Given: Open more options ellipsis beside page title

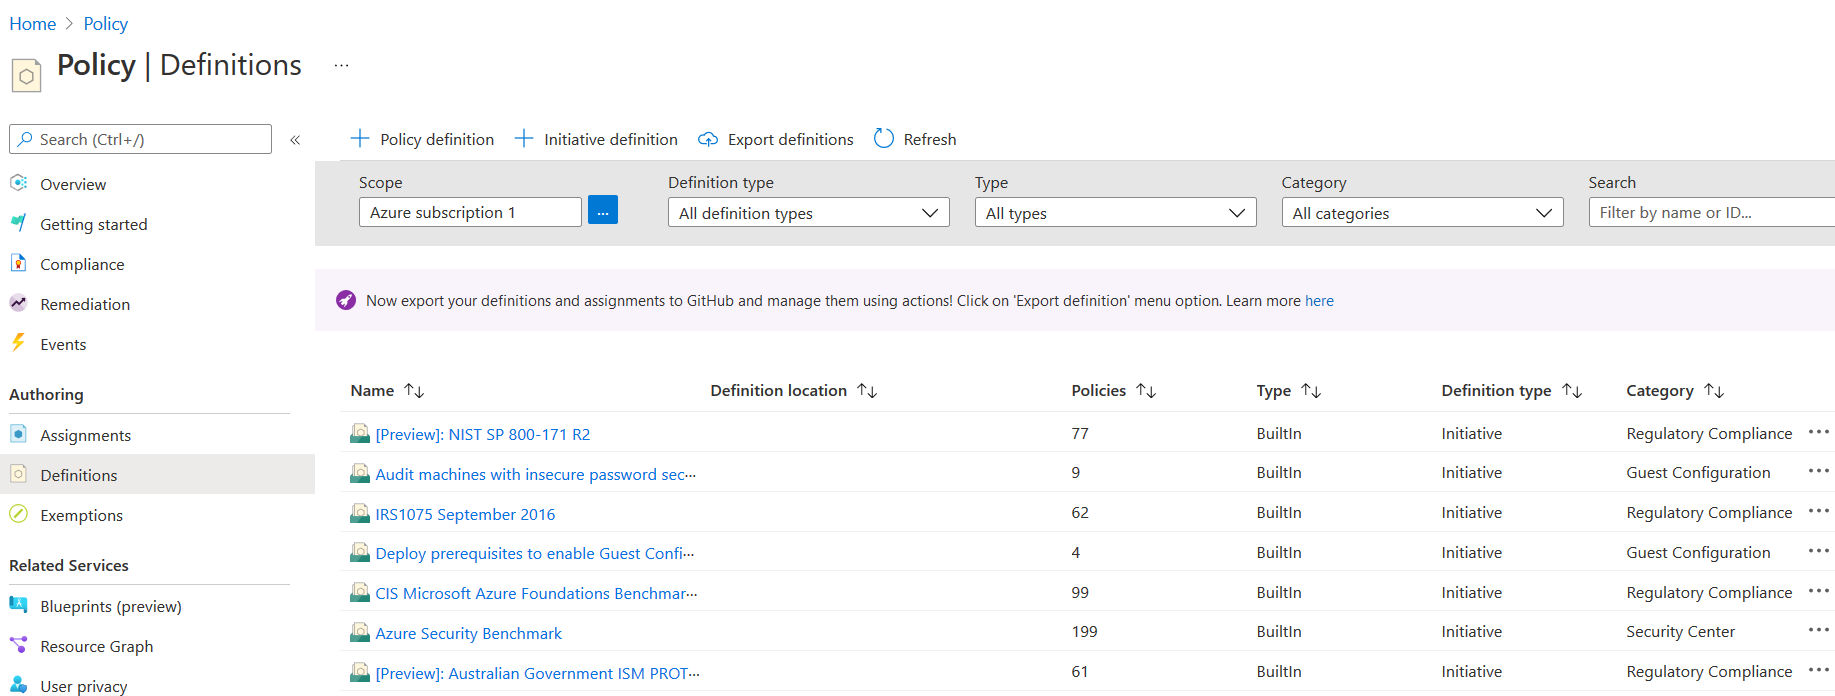Looking at the screenshot, I should click(342, 66).
